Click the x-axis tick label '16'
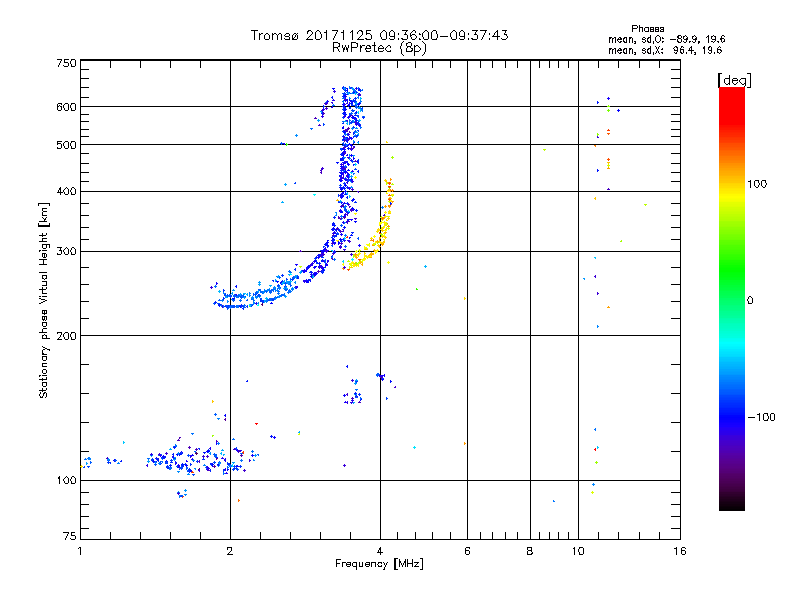 680,551
